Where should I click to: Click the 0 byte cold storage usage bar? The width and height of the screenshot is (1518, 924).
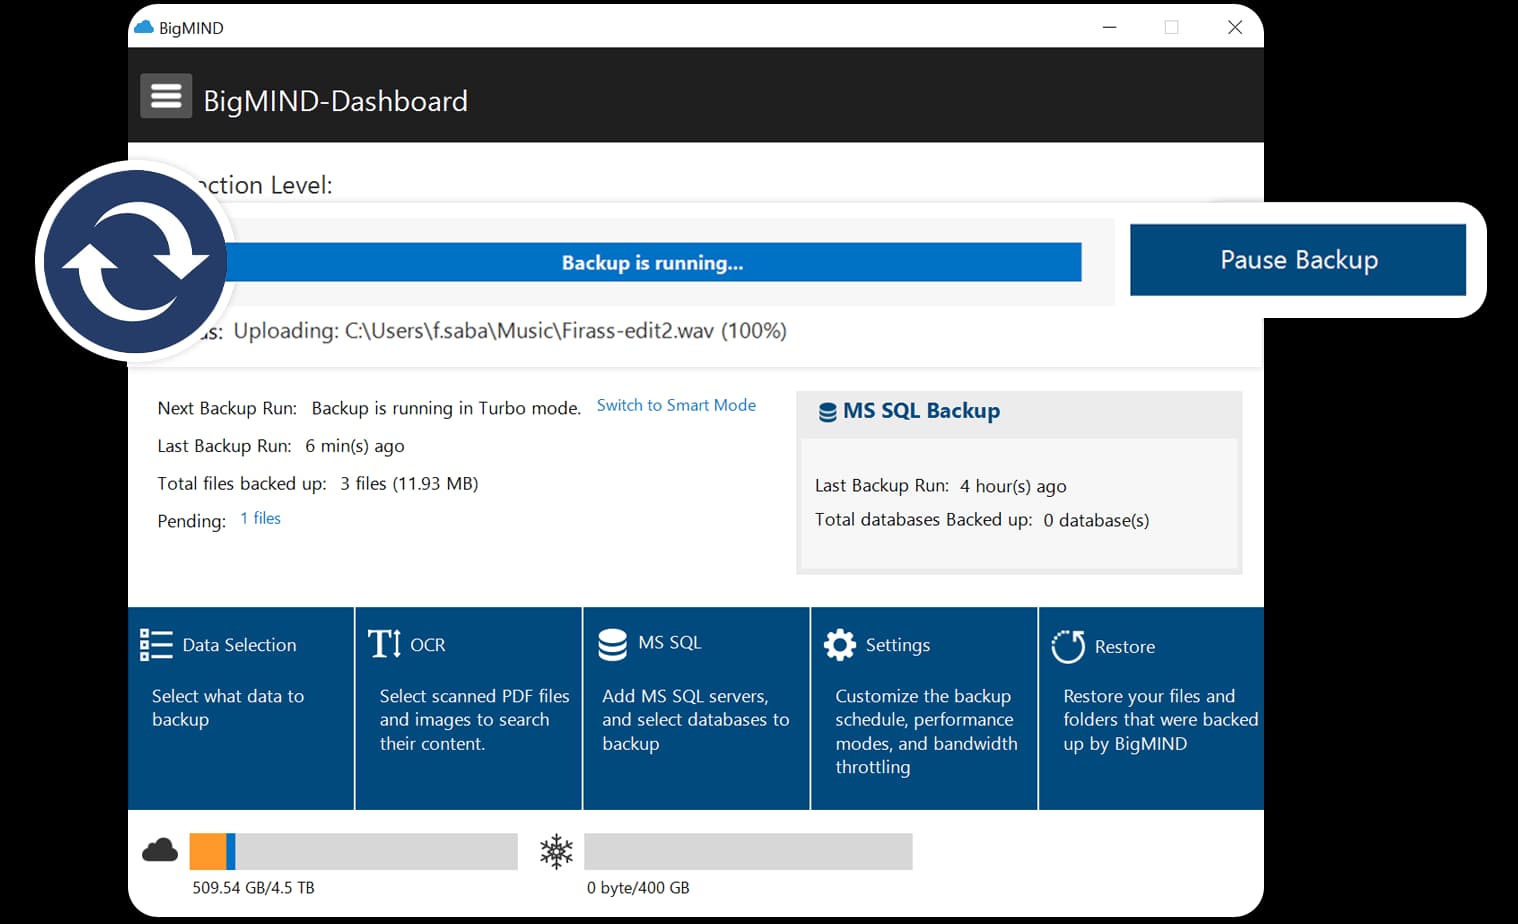747,851
